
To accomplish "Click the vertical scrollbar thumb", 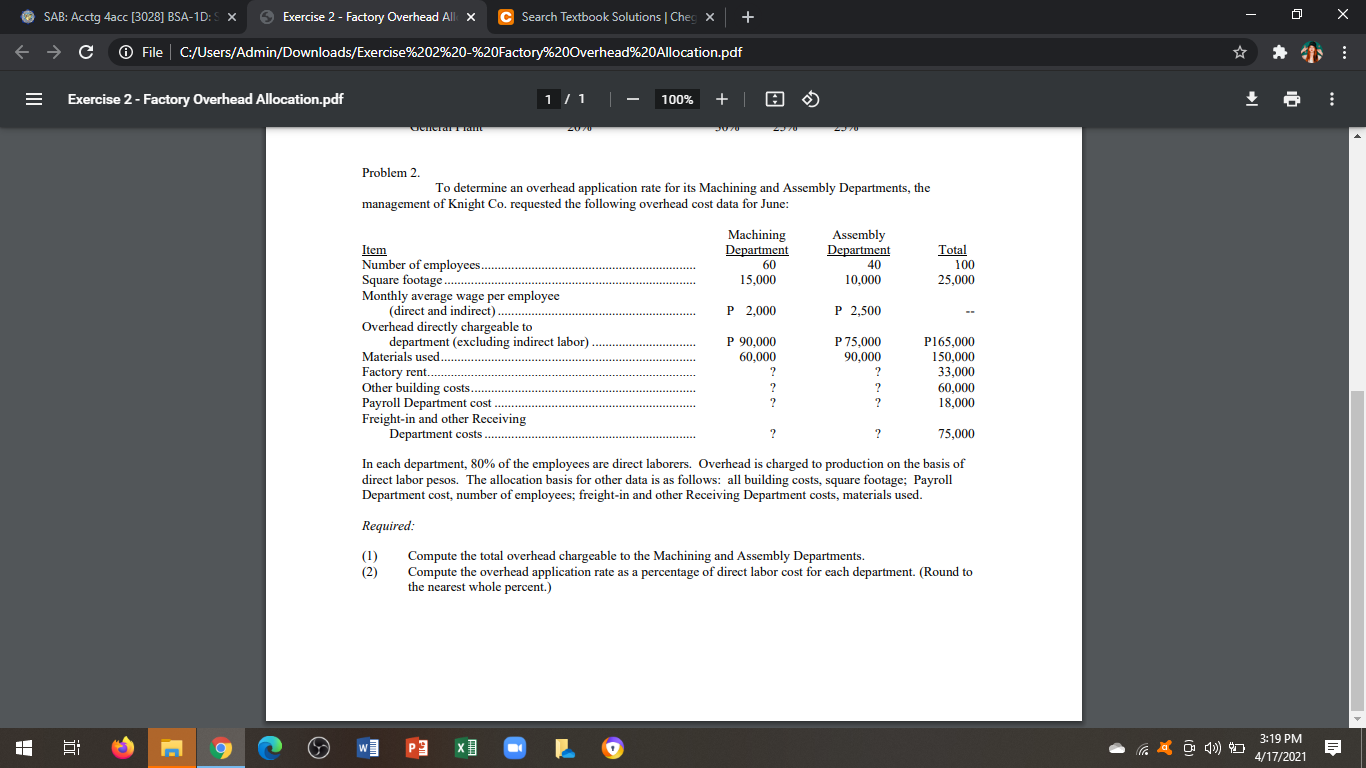I will (1358, 548).
